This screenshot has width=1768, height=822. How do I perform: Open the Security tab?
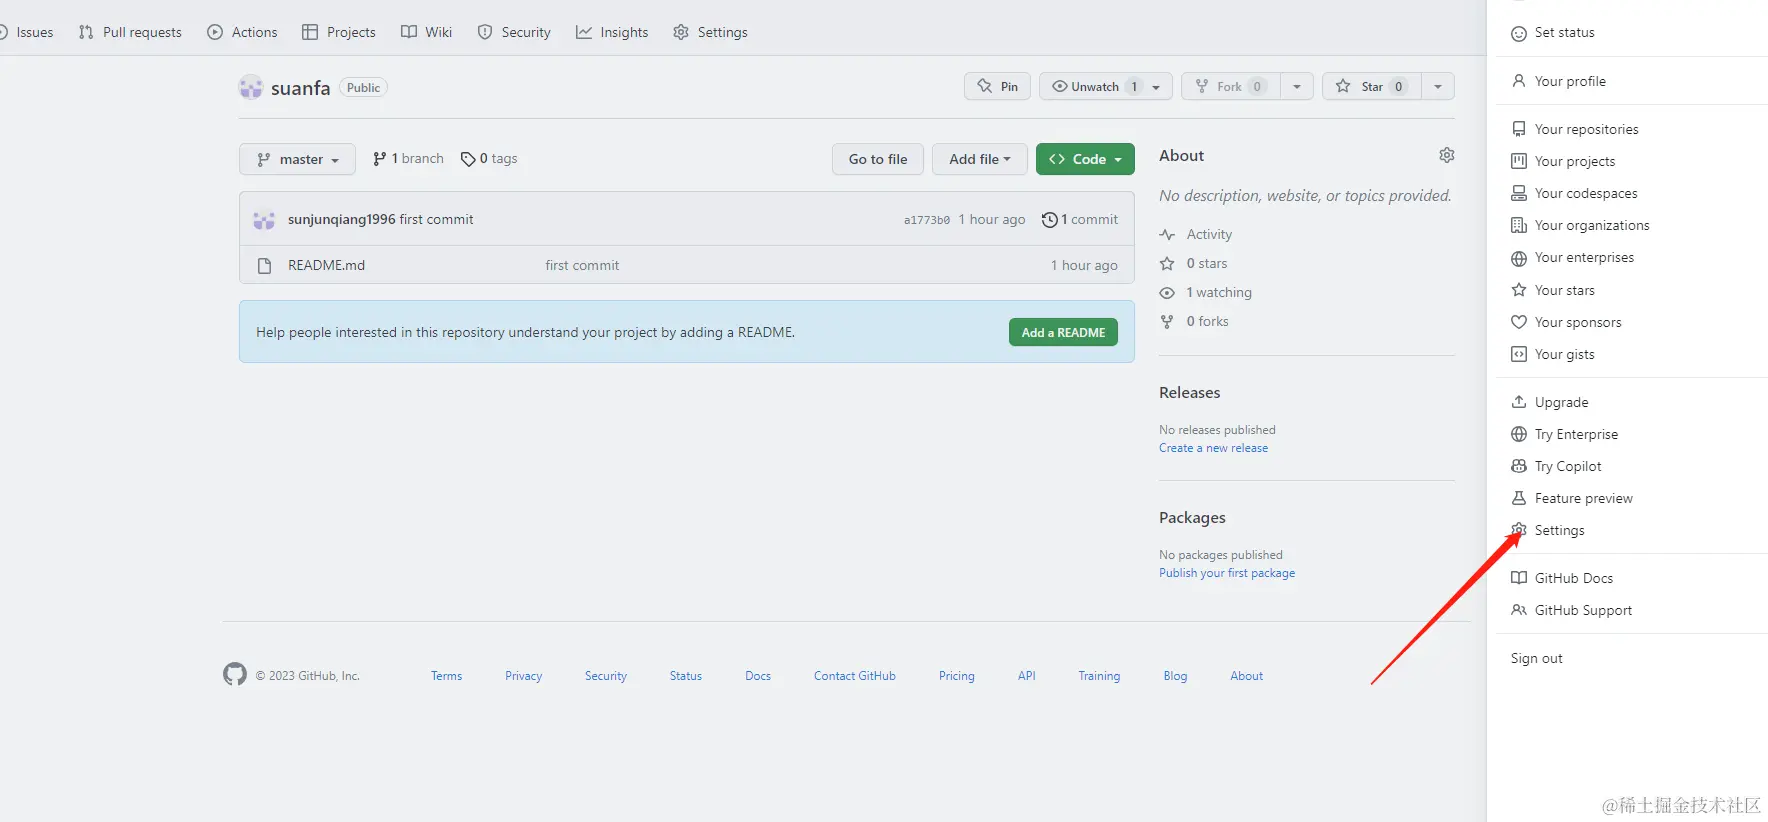coord(514,32)
